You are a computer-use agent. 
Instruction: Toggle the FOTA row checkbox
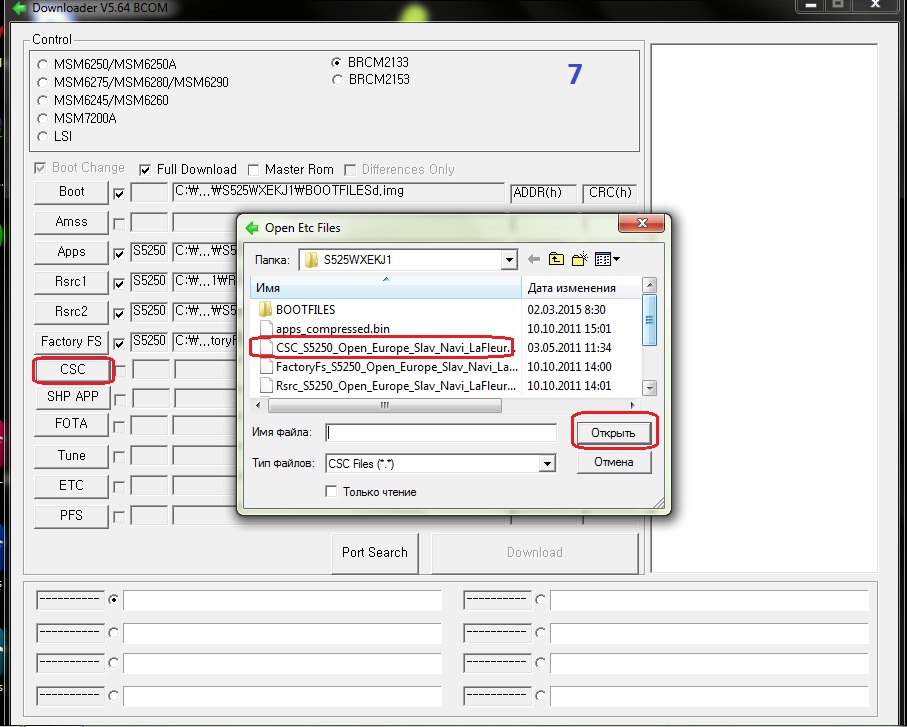[x=119, y=426]
